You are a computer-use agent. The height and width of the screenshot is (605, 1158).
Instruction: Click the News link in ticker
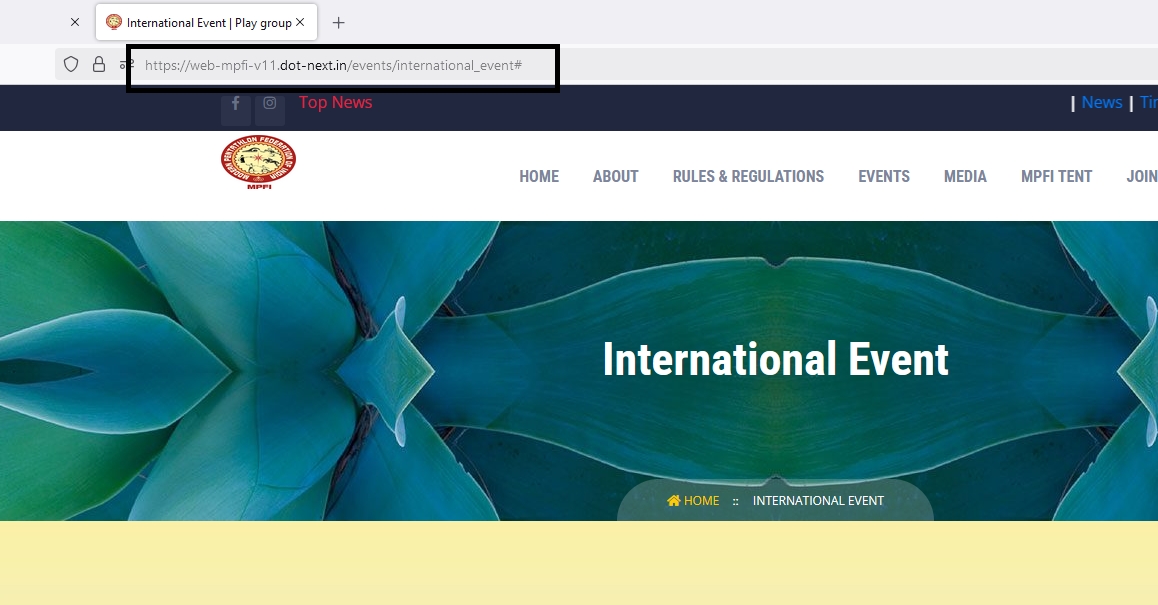(1101, 102)
